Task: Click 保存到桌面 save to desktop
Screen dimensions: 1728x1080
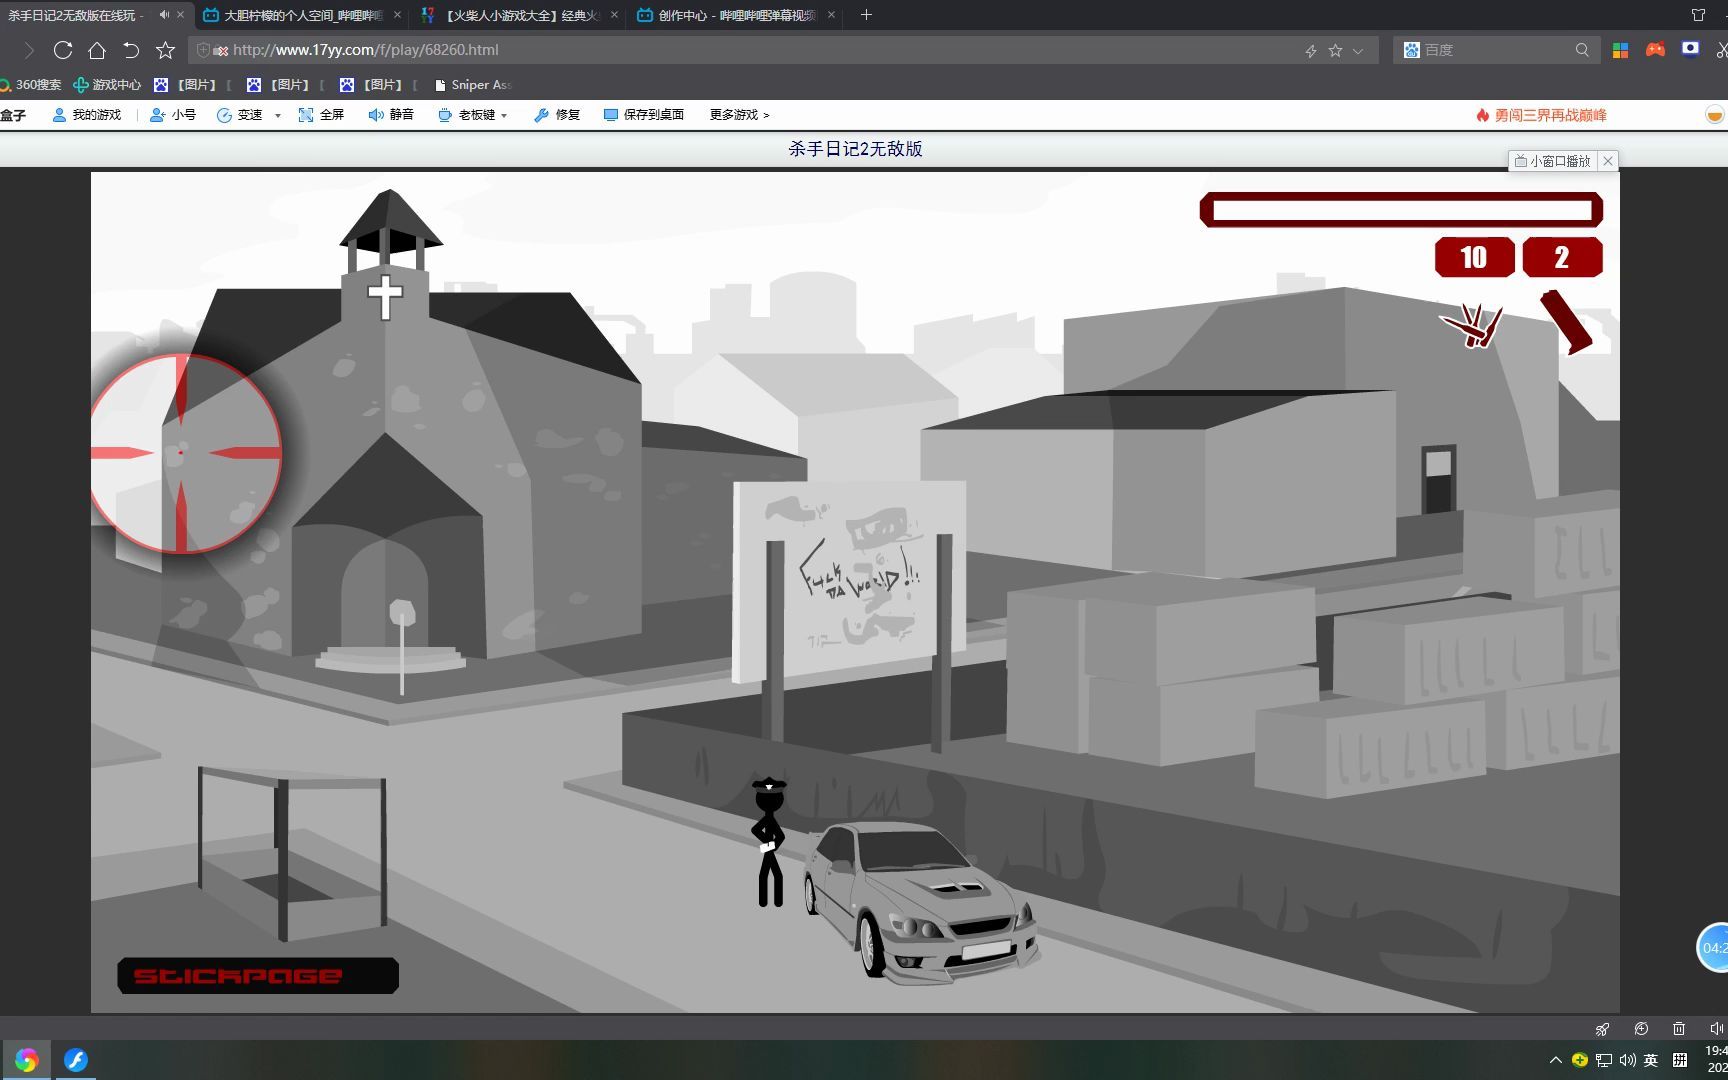Action: pos(644,115)
